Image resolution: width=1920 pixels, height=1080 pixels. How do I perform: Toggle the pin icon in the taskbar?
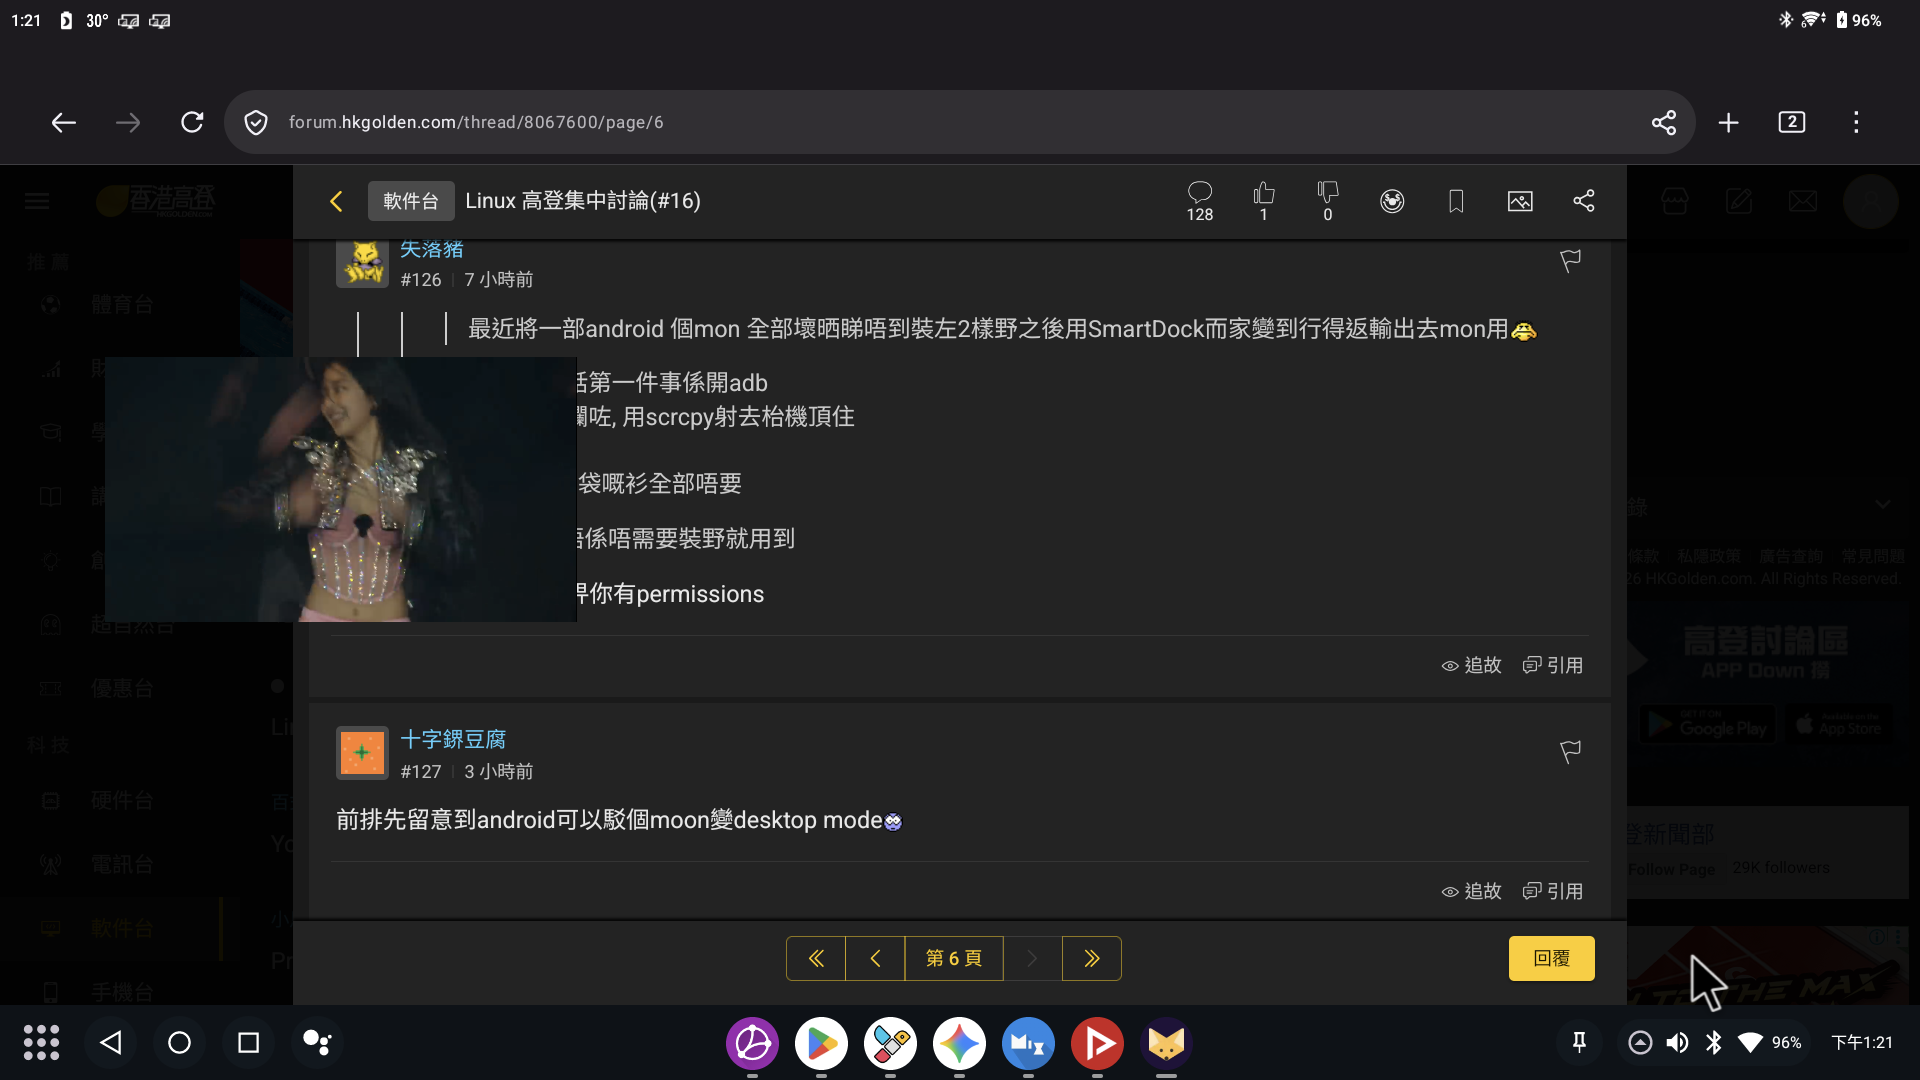(1579, 1043)
